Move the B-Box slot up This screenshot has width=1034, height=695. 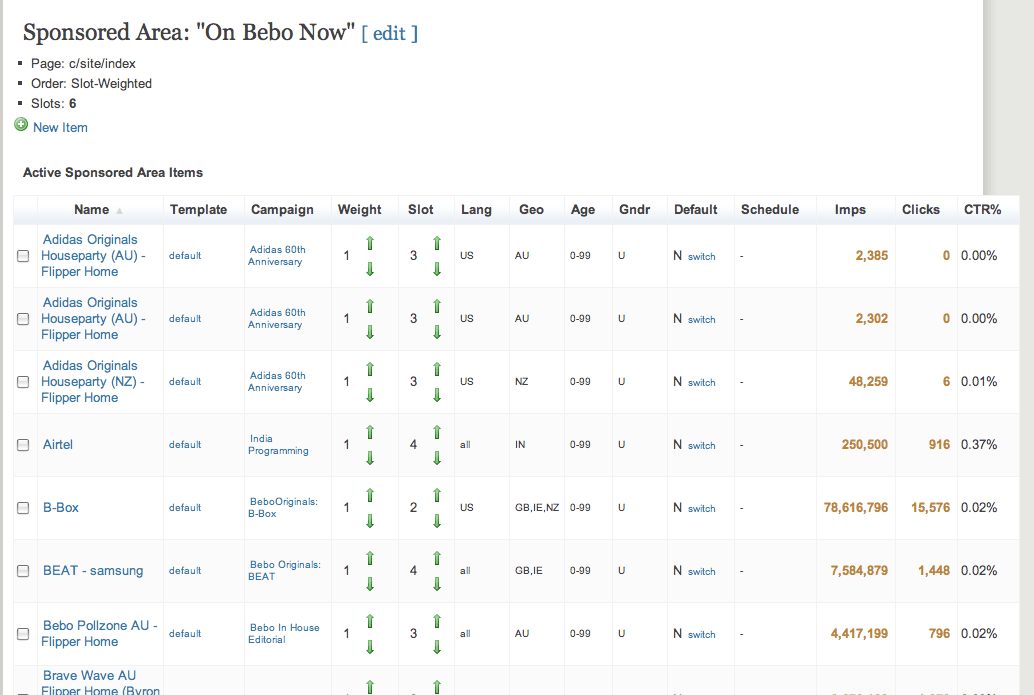[437, 495]
